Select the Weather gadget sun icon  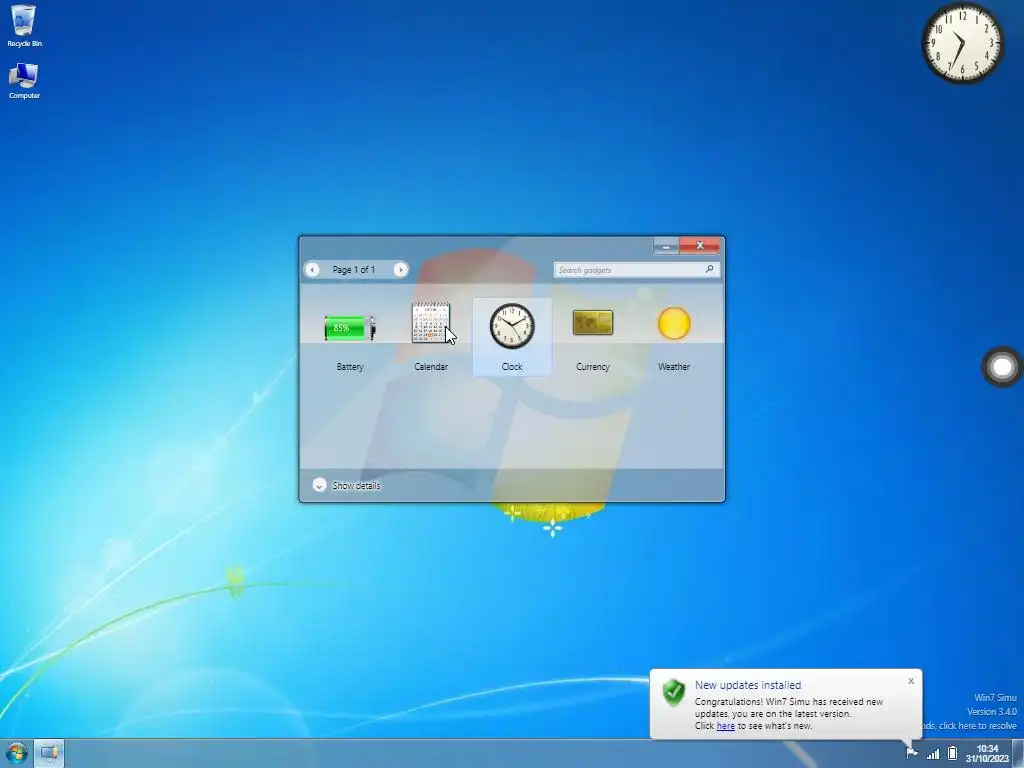coord(674,323)
